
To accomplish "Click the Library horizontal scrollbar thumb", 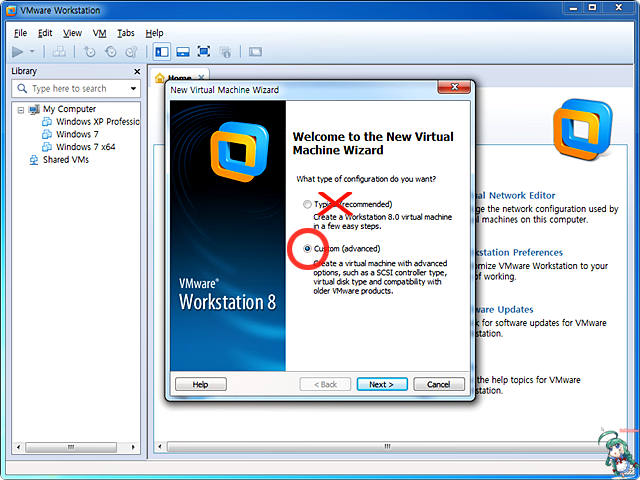I will click(x=71, y=447).
